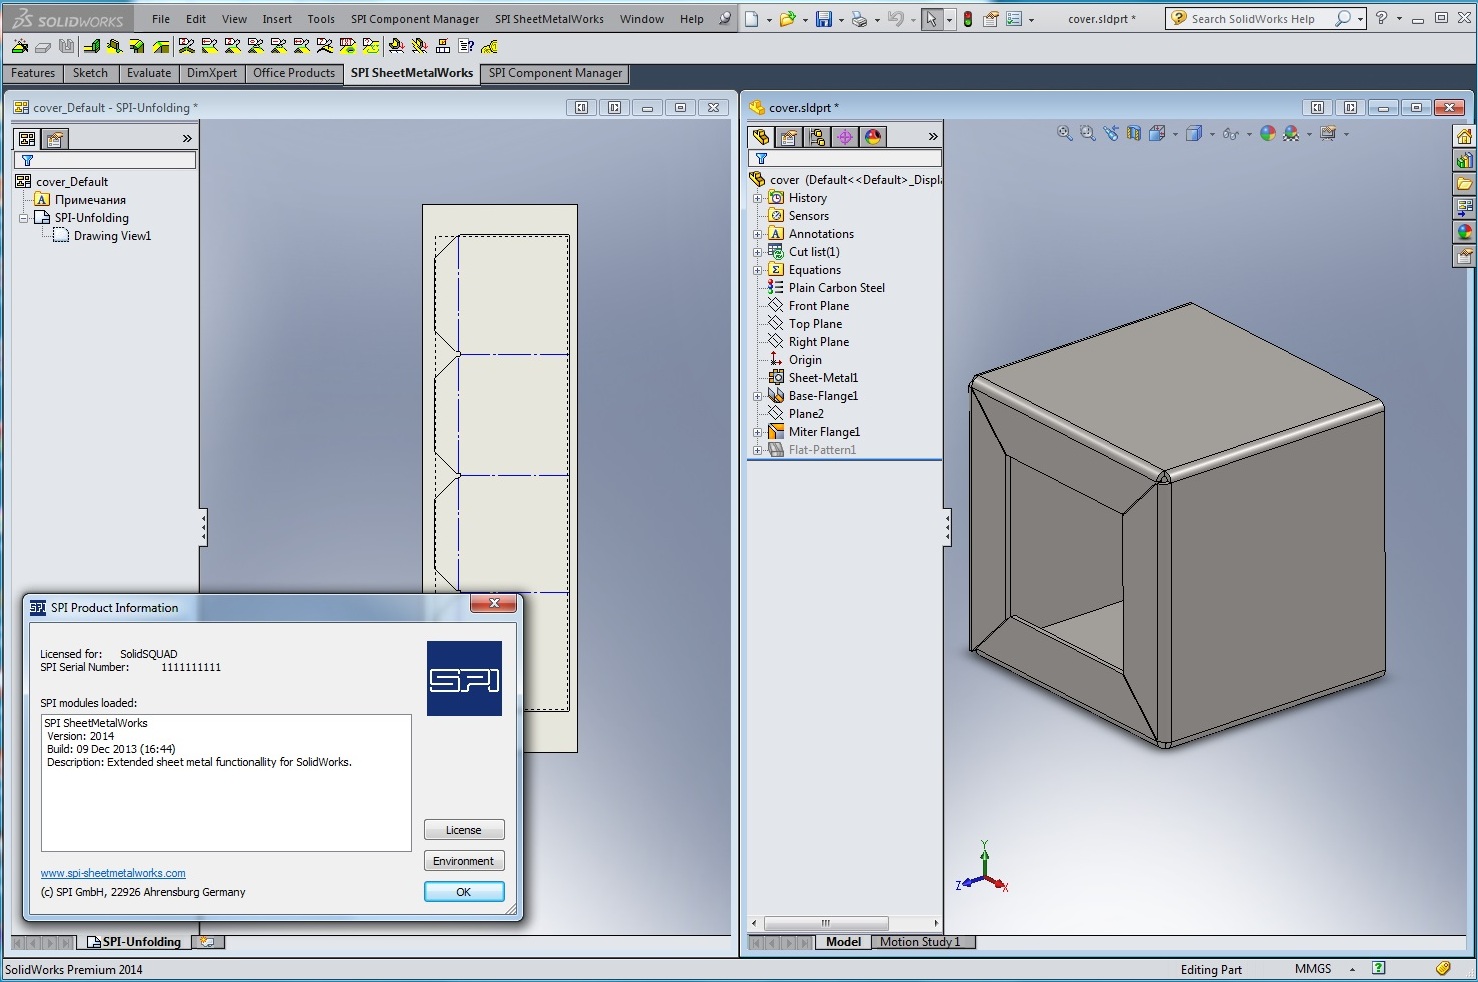Screen dimensions: 1478x982
Task: Click the Previous View icon
Action: pyautogui.click(x=1111, y=133)
